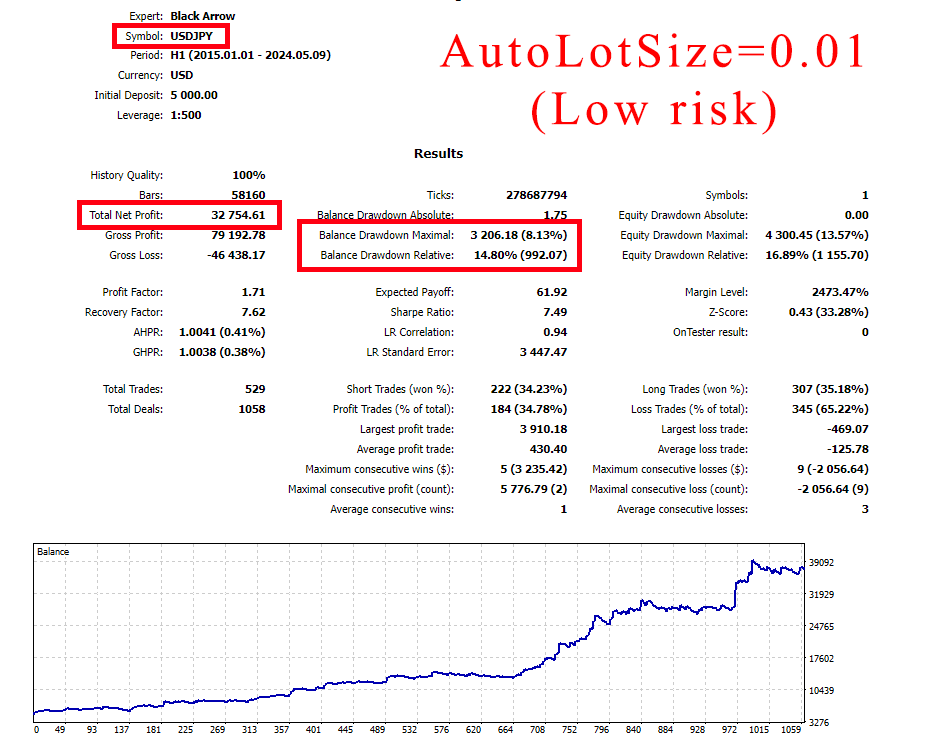The height and width of the screenshot is (740, 940).
Task: Click Maximal consecutive loss value -2 056.64 (9)
Action: point(833,489)
